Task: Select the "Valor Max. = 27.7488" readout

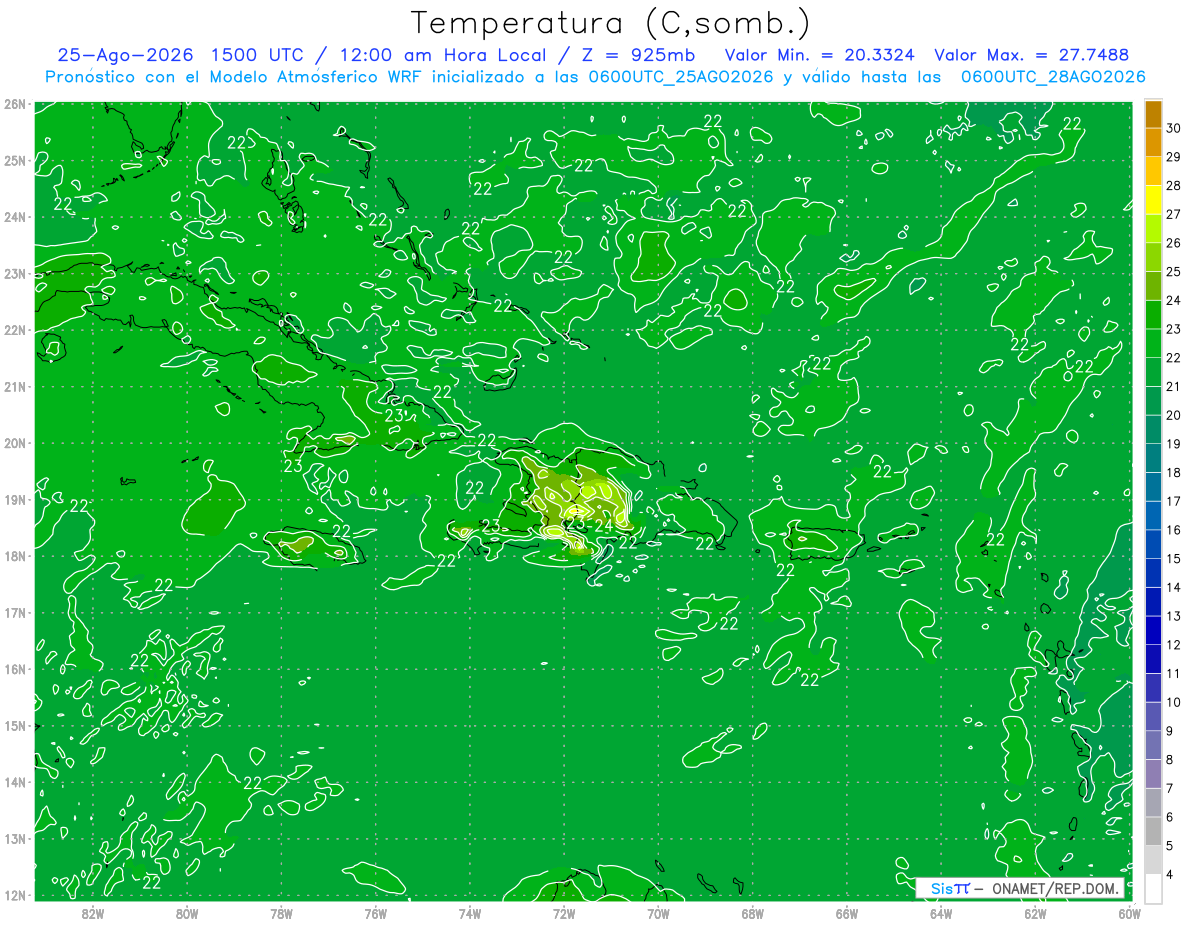Action: 1031,55
